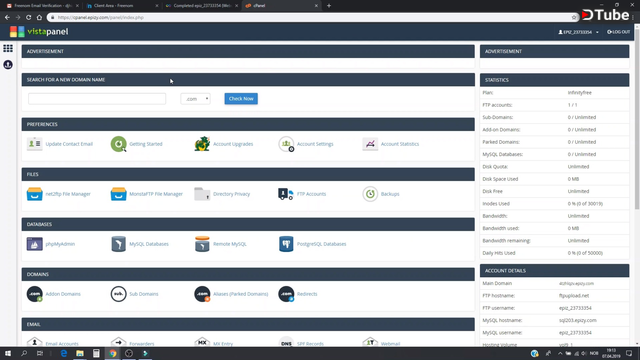
Task: Open MySQL Databases link text
Action: coord(149,244)
